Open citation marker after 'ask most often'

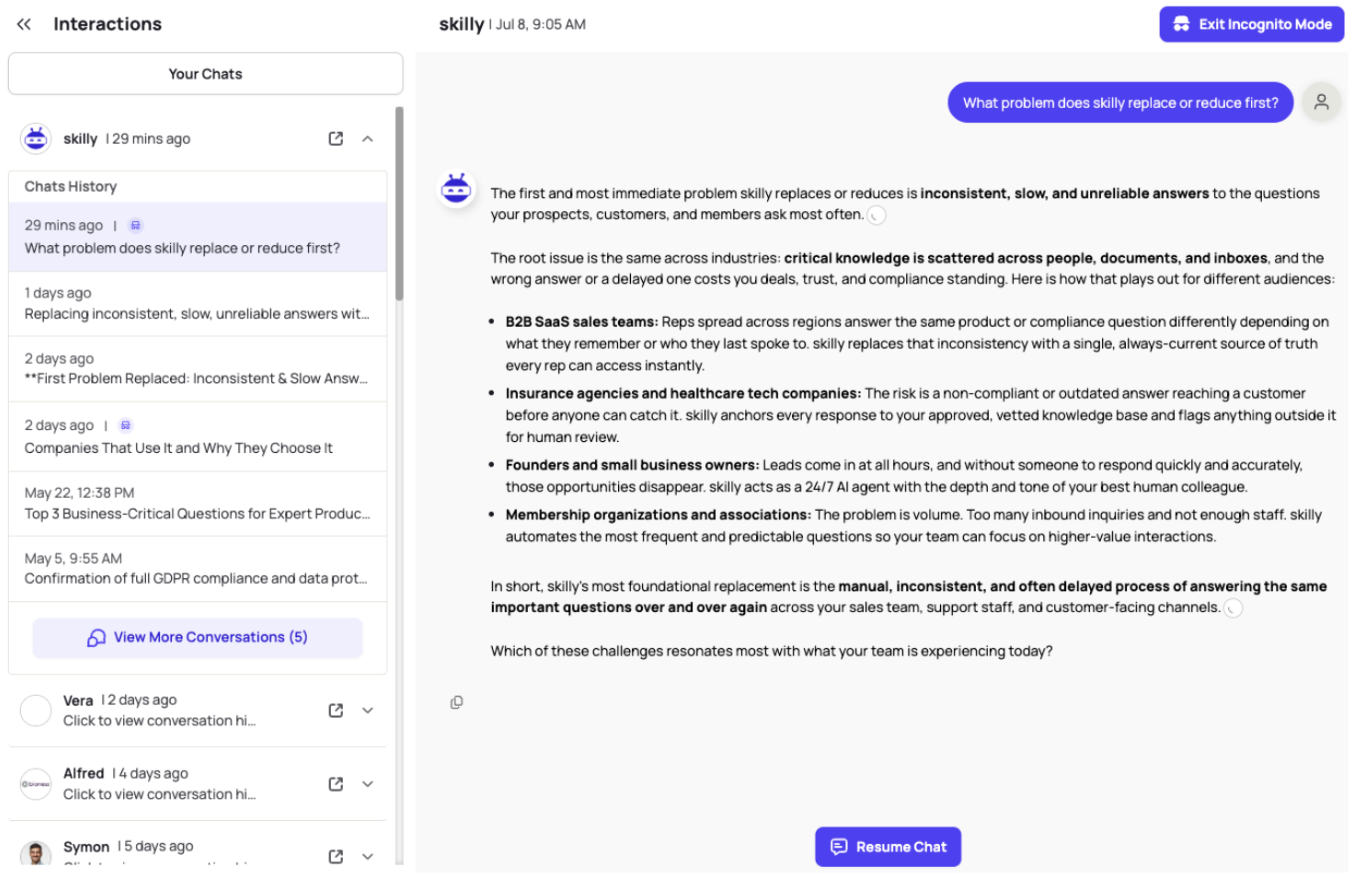coord(876,215)
